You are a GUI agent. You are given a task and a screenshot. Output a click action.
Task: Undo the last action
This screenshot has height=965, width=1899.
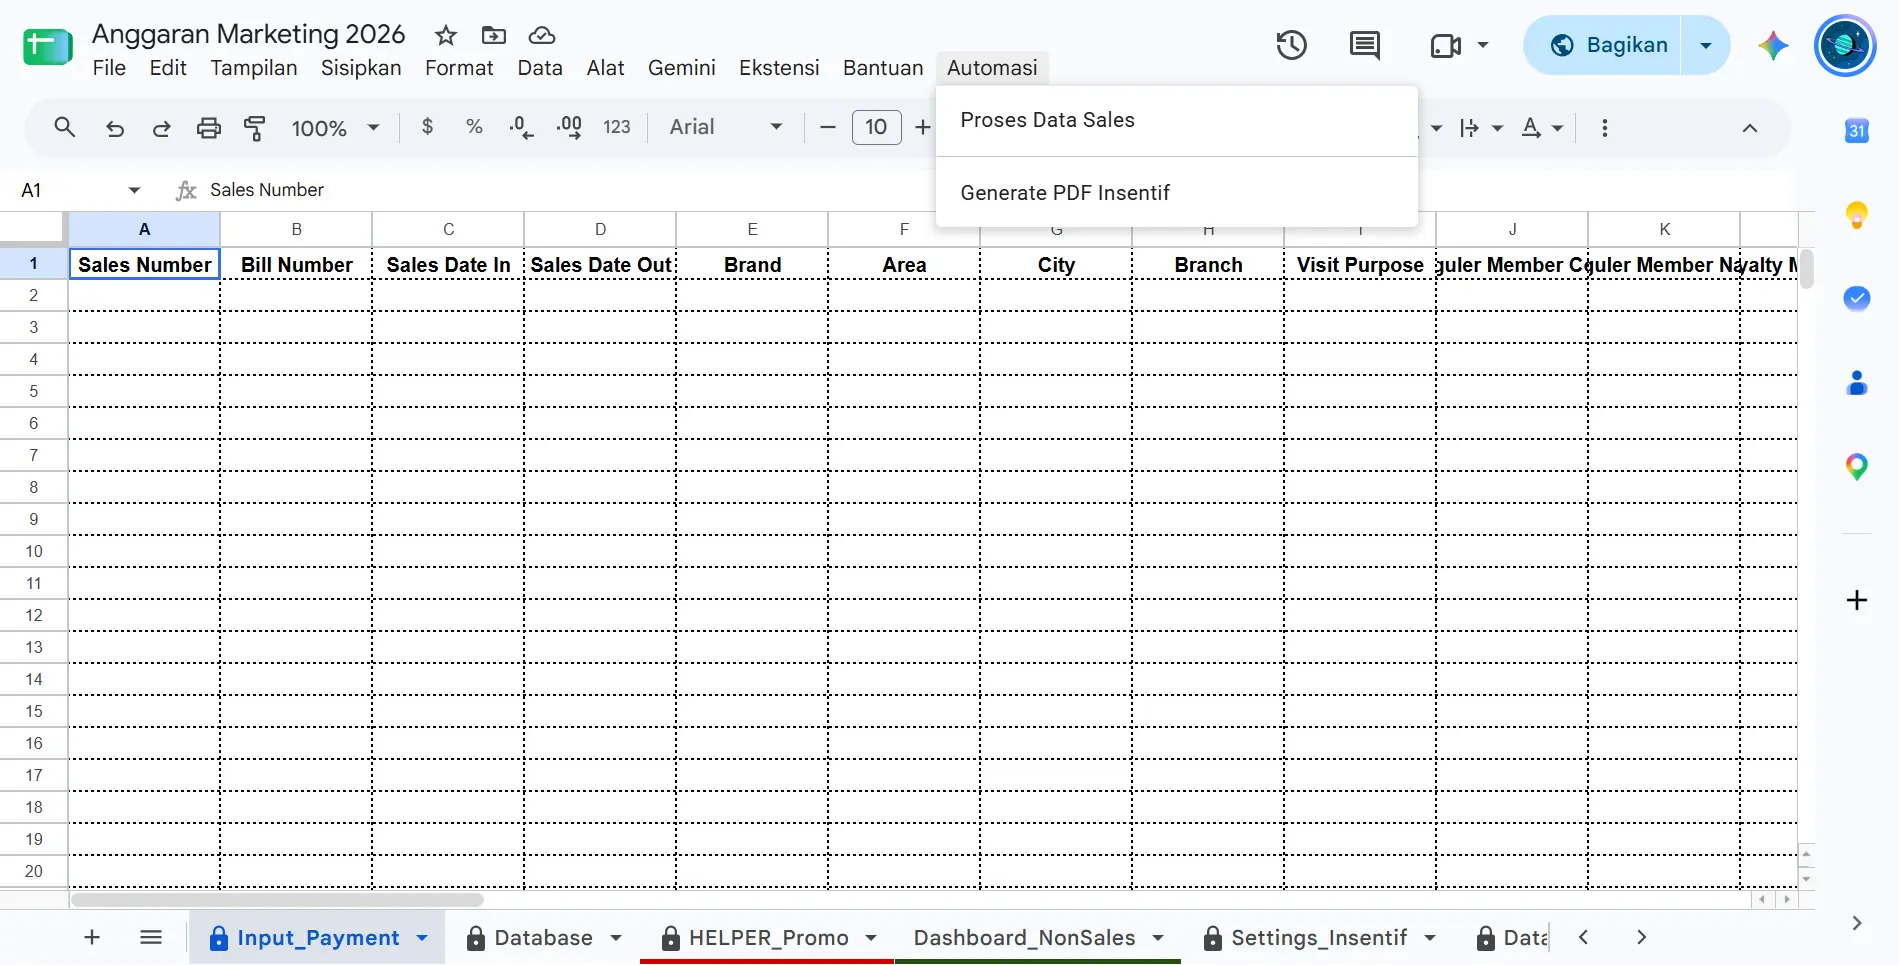(115, 128)
